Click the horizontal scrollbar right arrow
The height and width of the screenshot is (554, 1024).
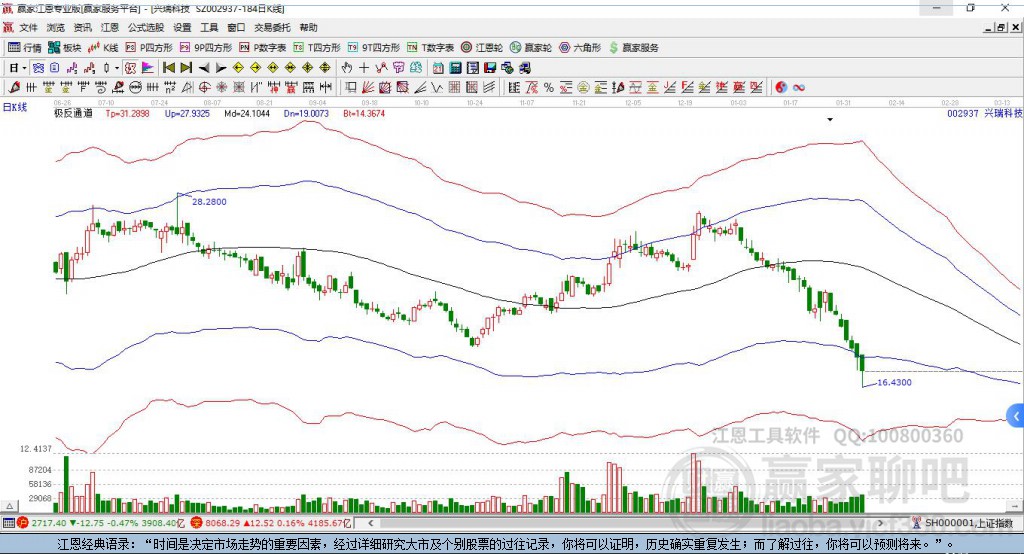pyautogui.click(x=880, y=523)
